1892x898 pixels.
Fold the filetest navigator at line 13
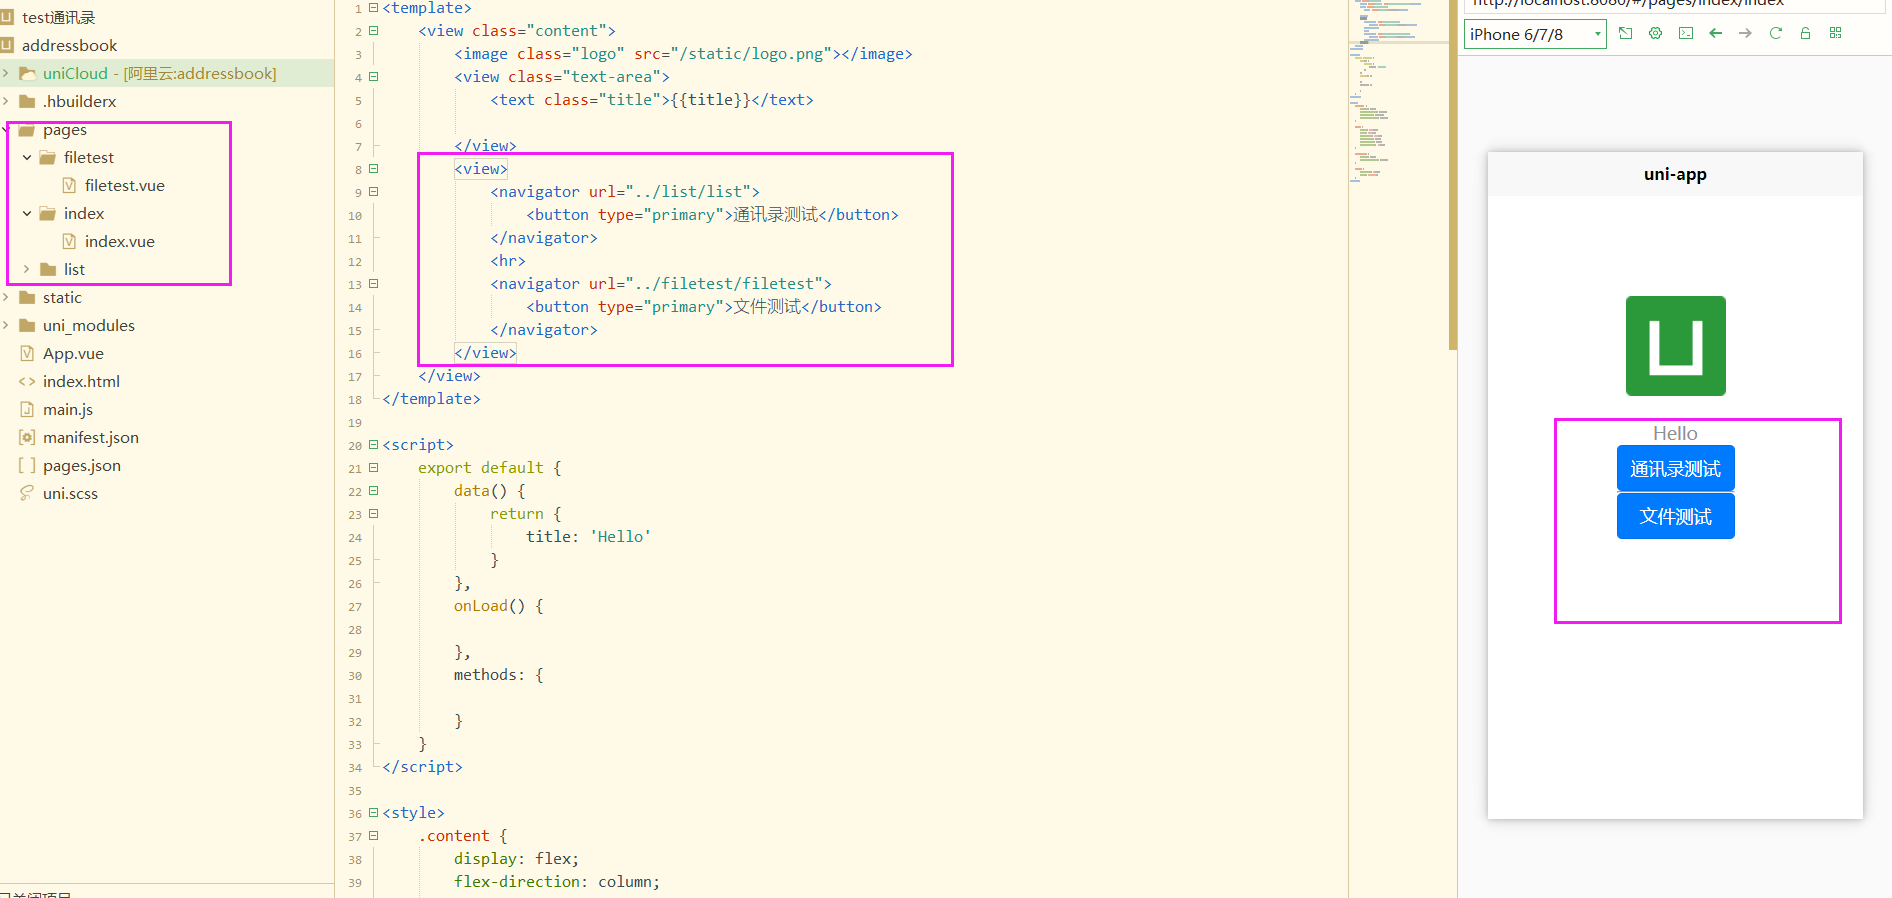(374, 283)
